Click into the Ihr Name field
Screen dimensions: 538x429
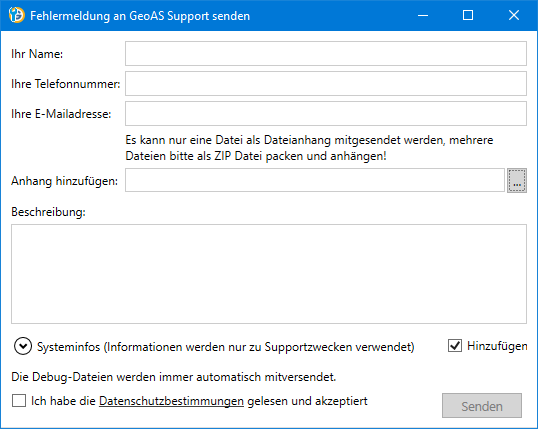[x=326, y=54]
